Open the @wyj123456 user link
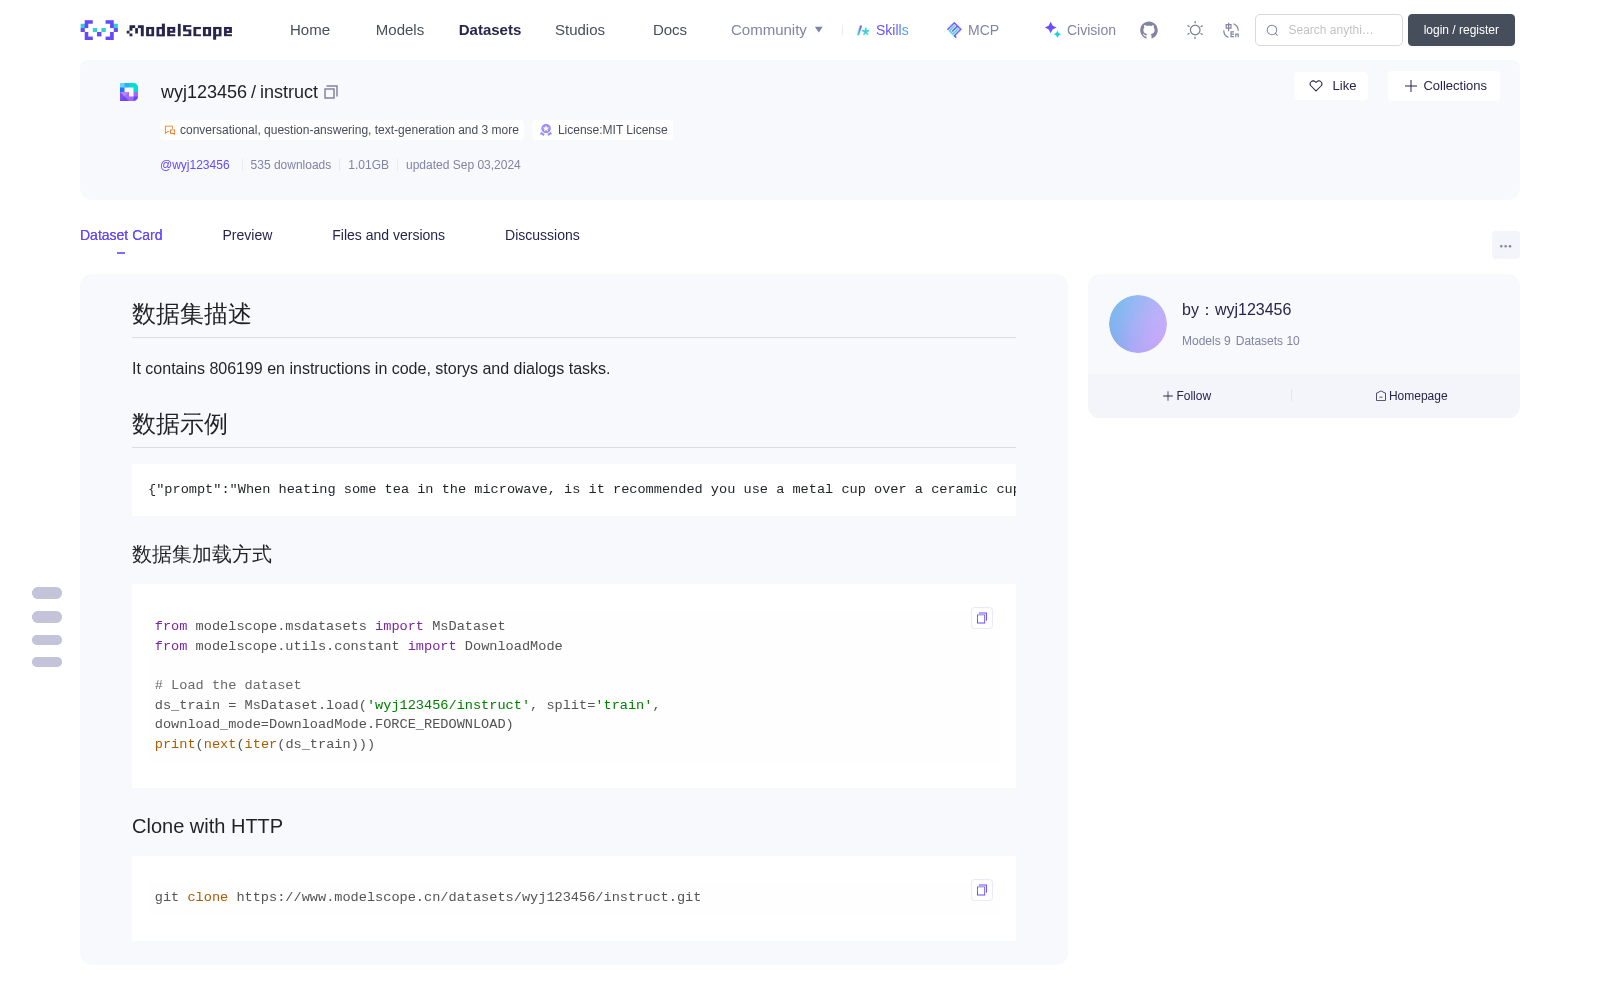This screenshot has height=1000, width=1600. [195, 165]
